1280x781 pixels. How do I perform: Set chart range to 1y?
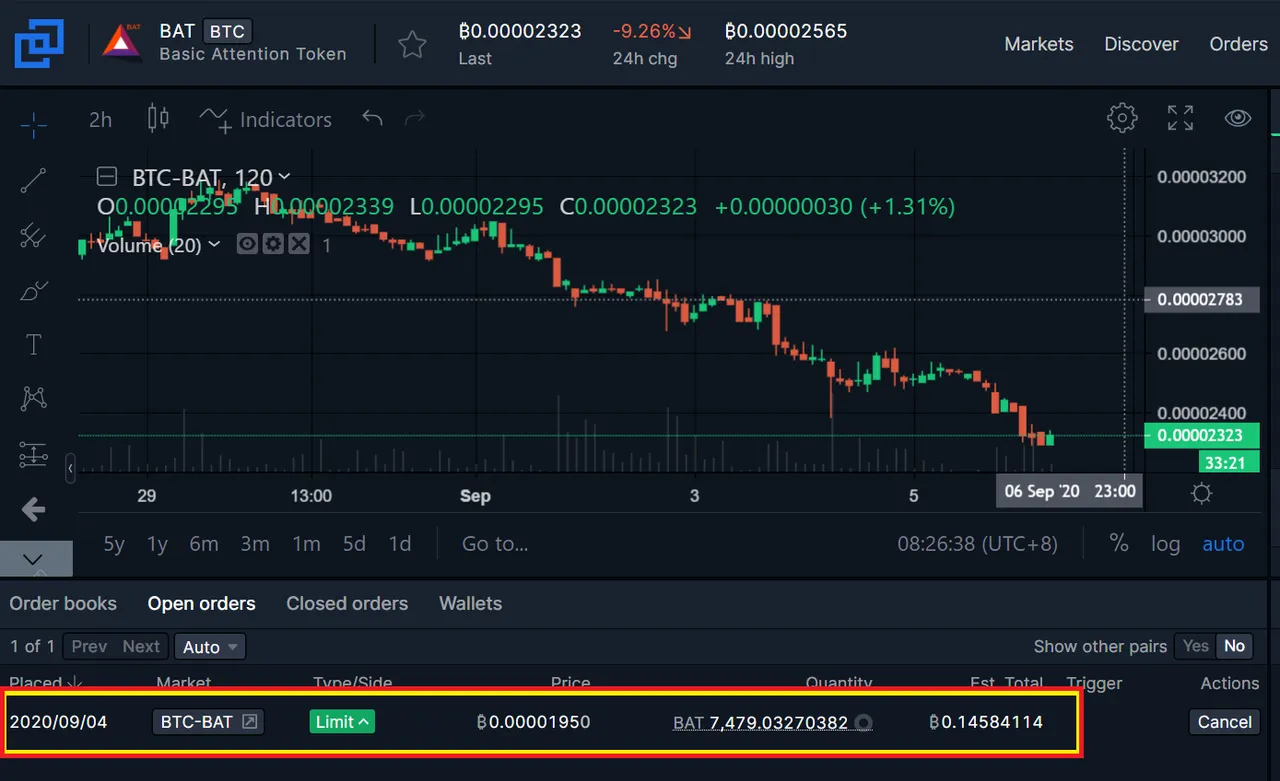pos(157,544)
